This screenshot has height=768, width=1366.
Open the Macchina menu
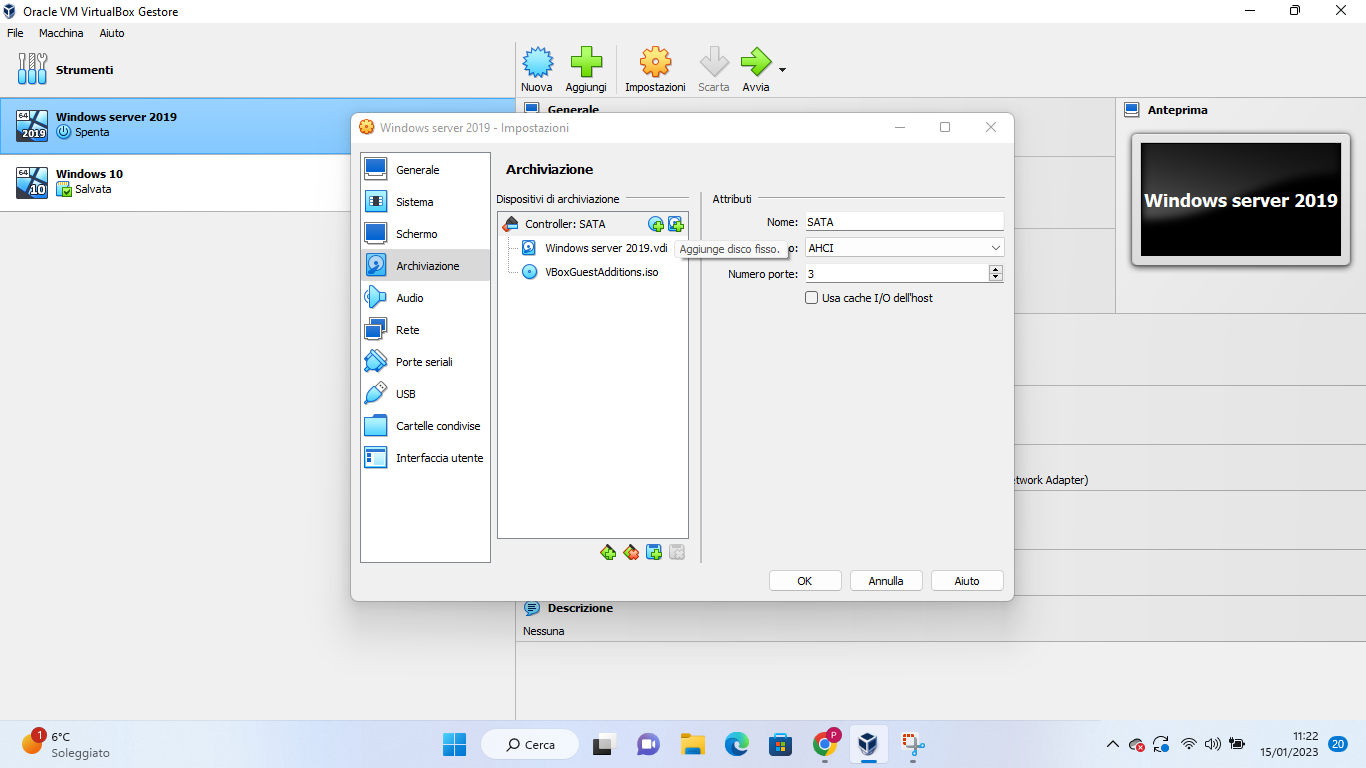(61, 33)
